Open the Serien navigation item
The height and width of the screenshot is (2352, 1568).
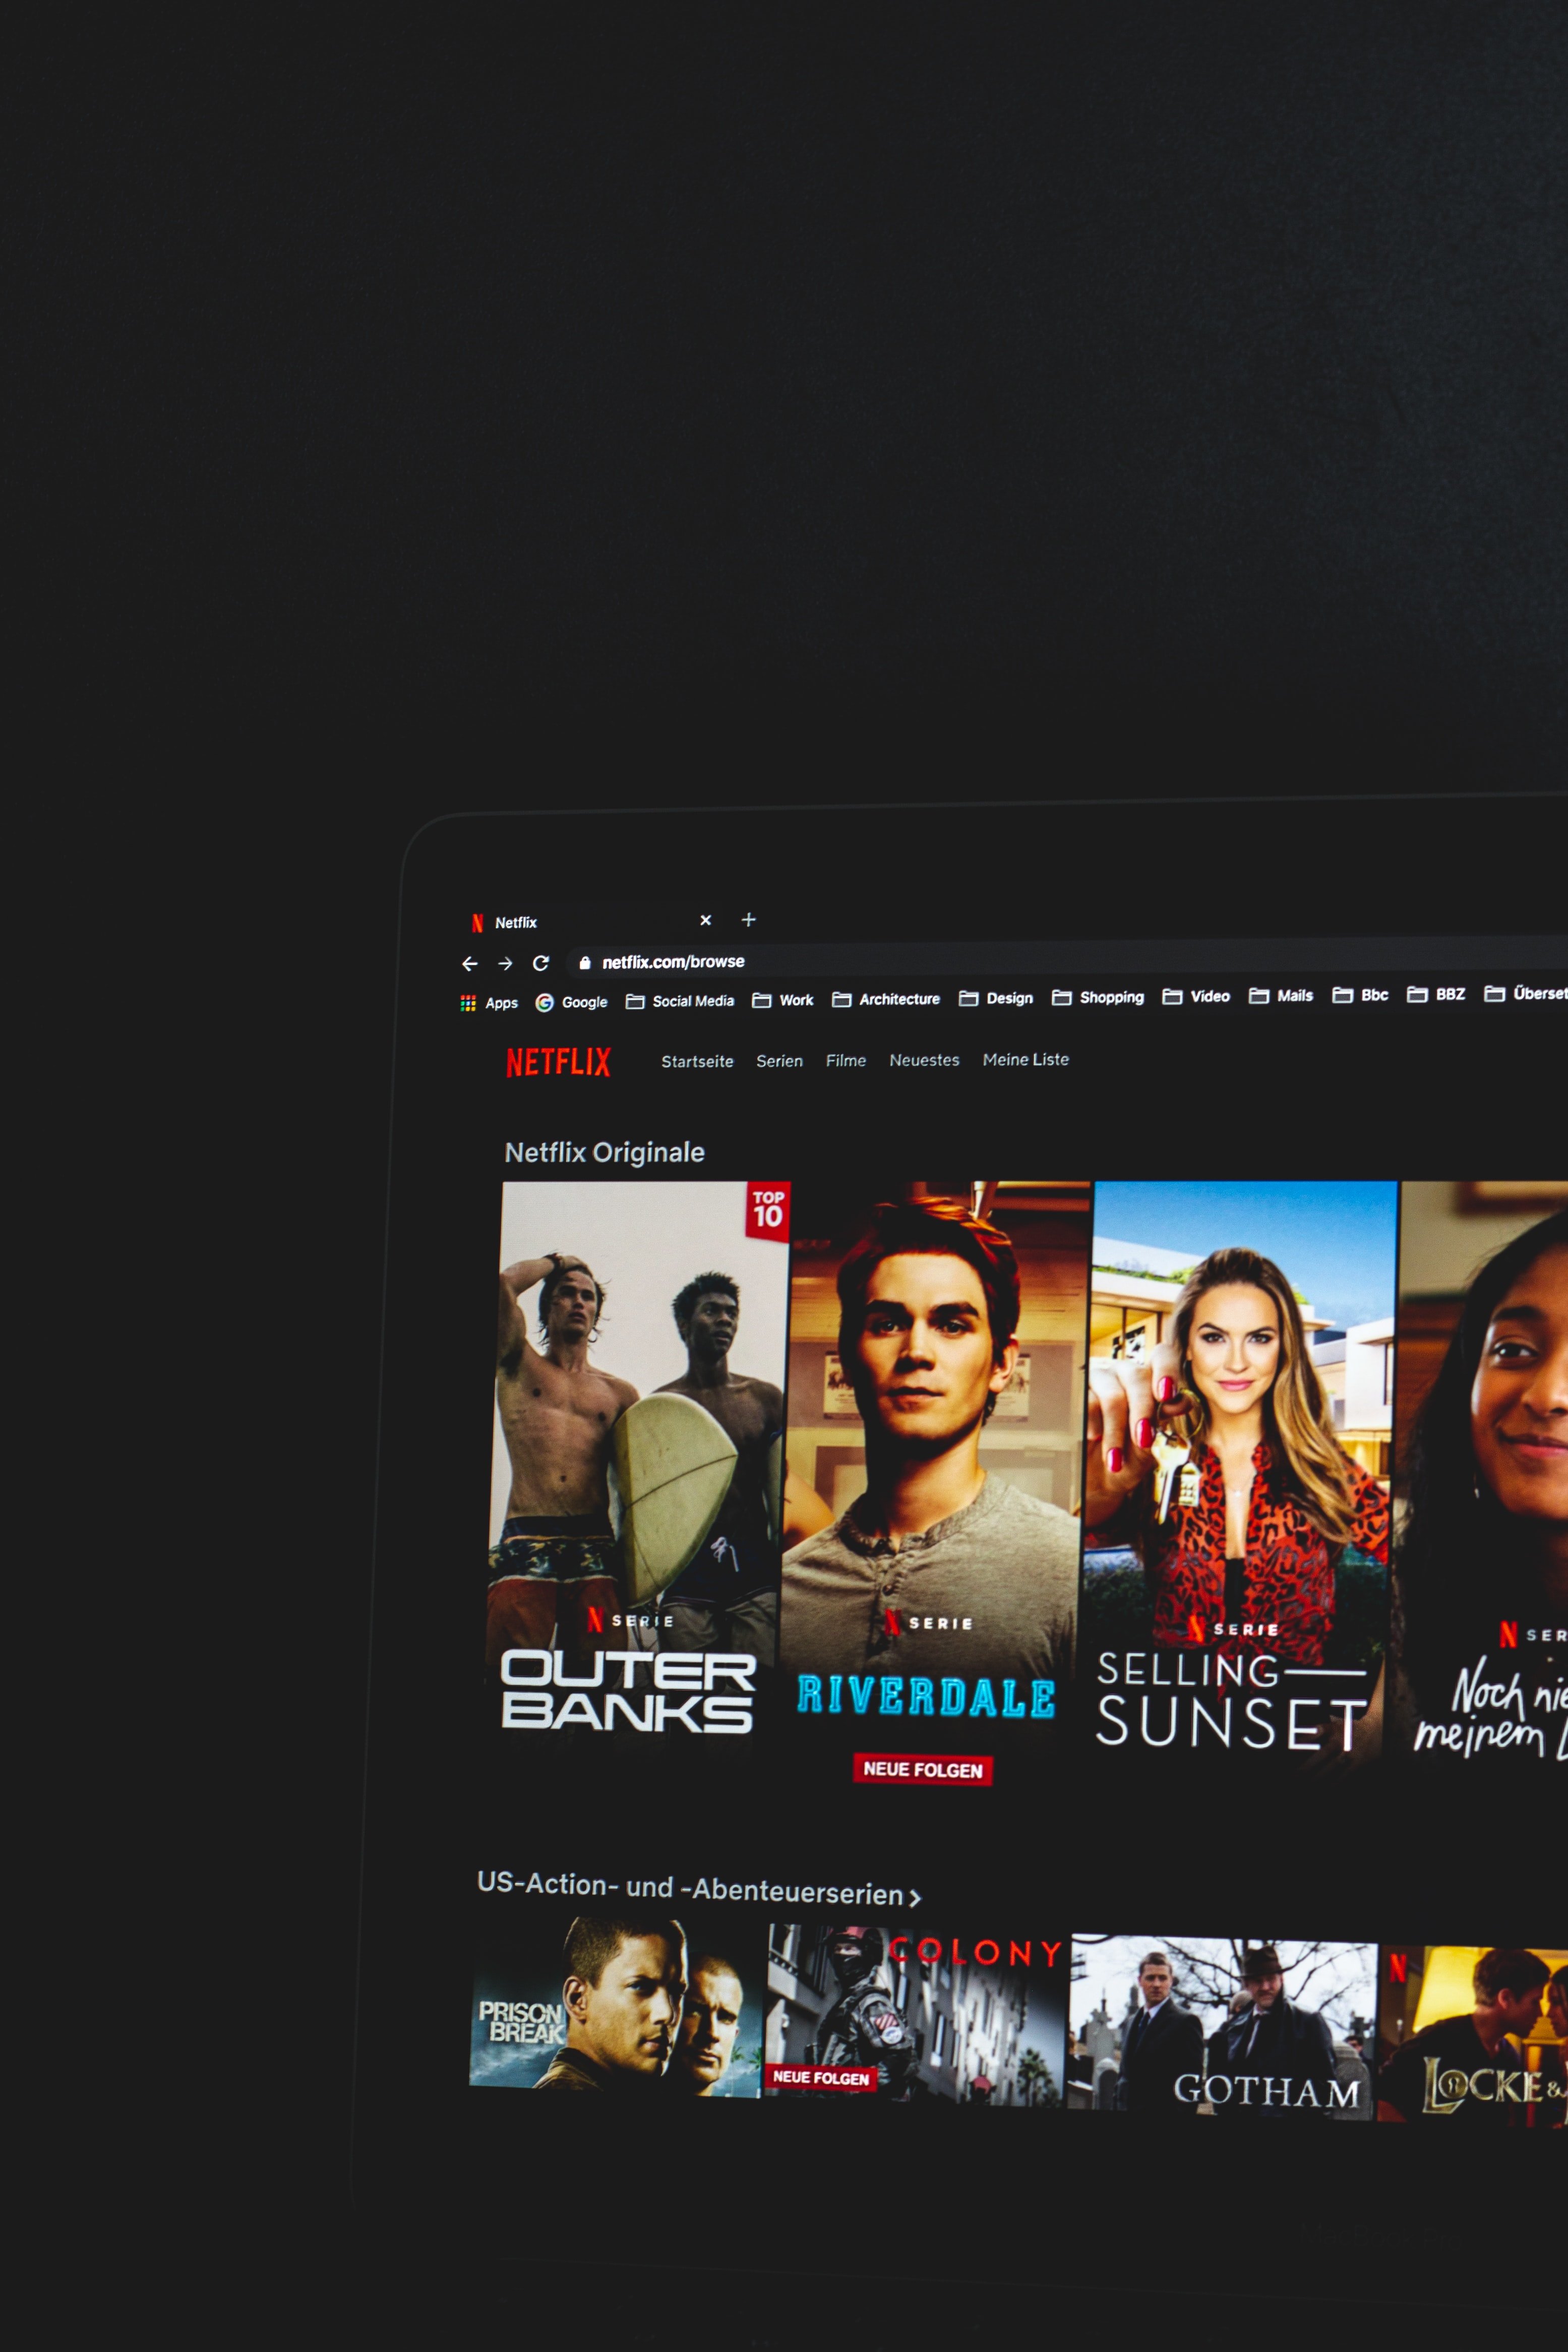coord(779,1060)
